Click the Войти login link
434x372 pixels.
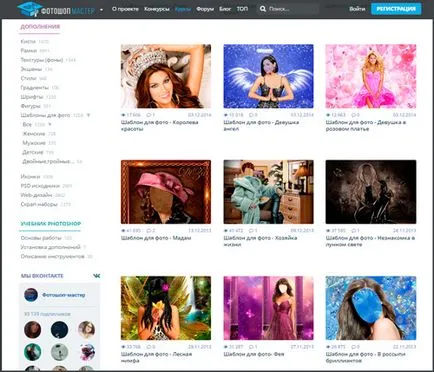point(357,9)
